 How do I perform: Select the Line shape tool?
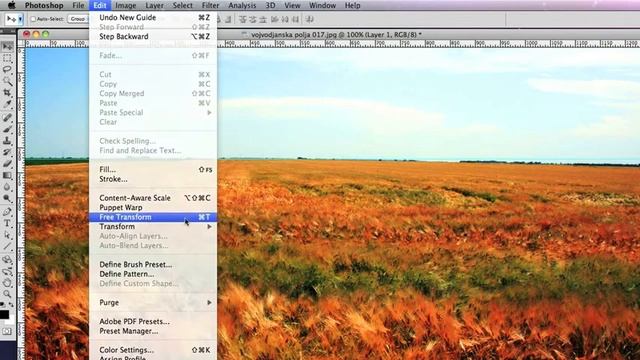coord(7,247)
